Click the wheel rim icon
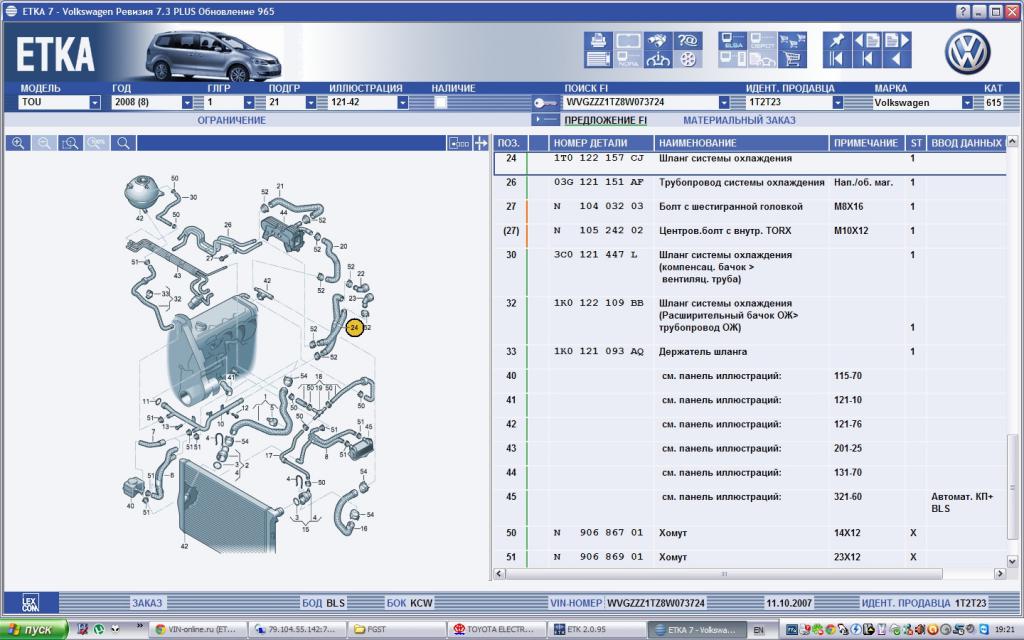Viewport: 1024px width, 640px height. [x=688, y=59]
